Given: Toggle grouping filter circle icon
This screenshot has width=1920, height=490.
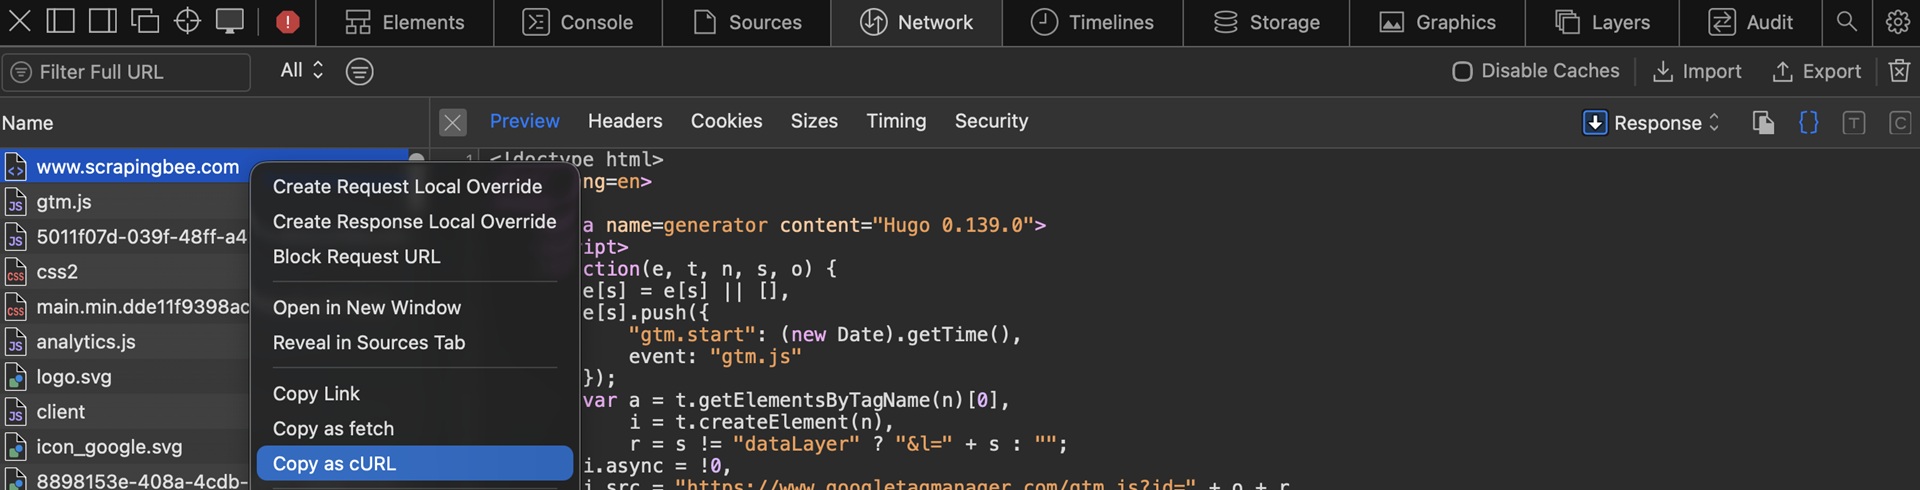Looking at the screenshot, I should tap(360, 71).
